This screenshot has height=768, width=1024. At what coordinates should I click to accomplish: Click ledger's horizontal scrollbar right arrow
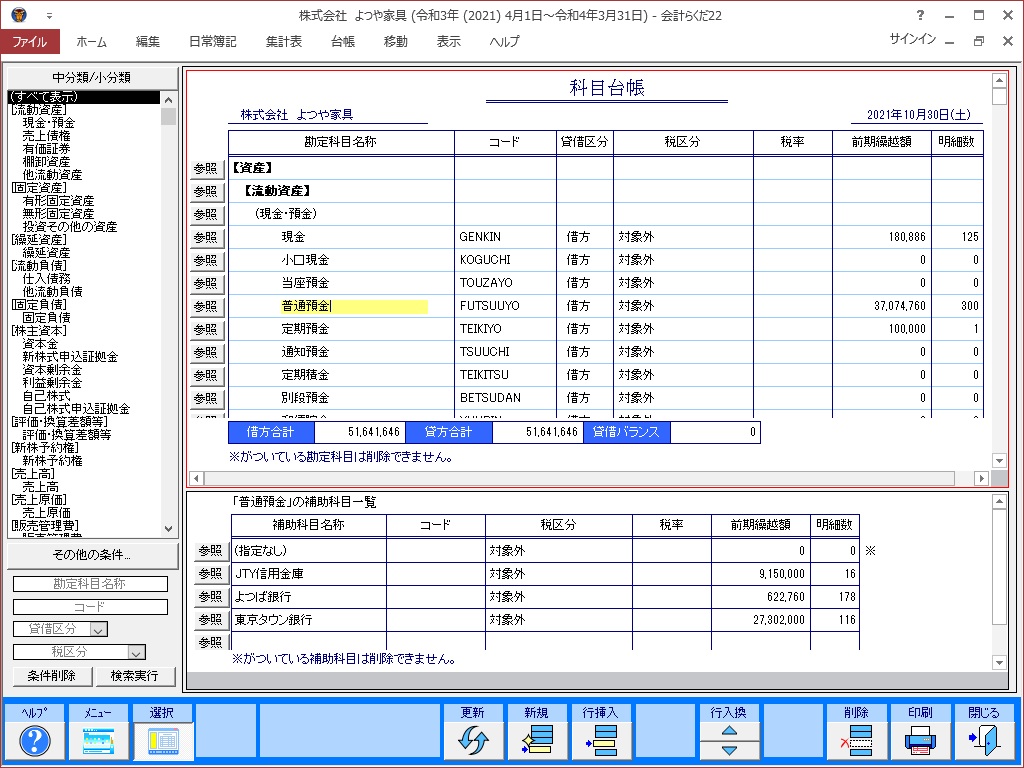[981, 478]
